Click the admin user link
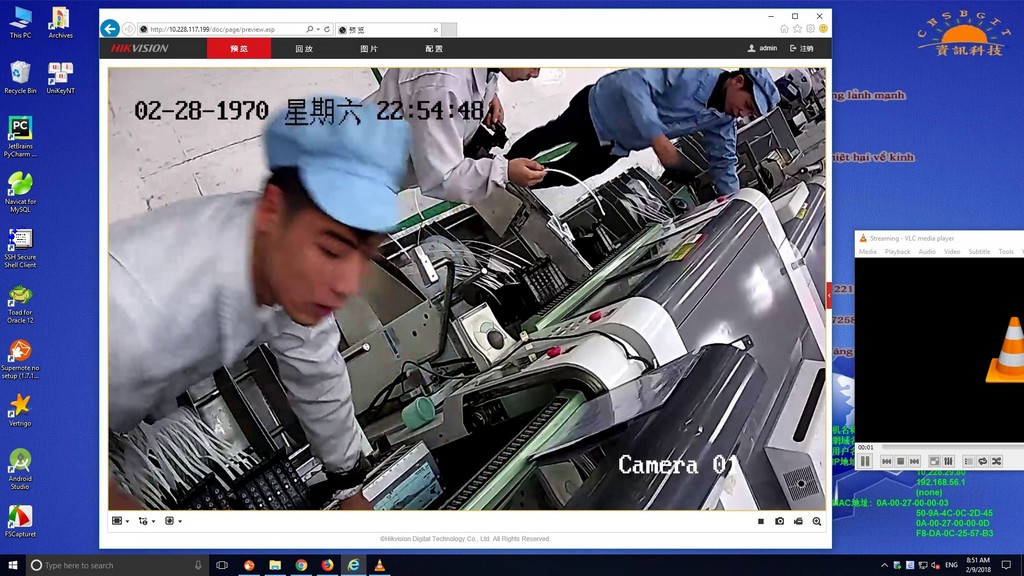The image size is (1024, 576). [762, 48]
